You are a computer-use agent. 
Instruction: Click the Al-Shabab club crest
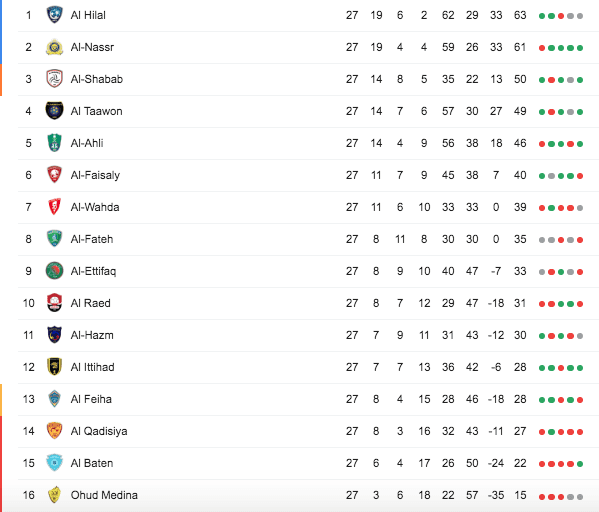click(54, 79)
